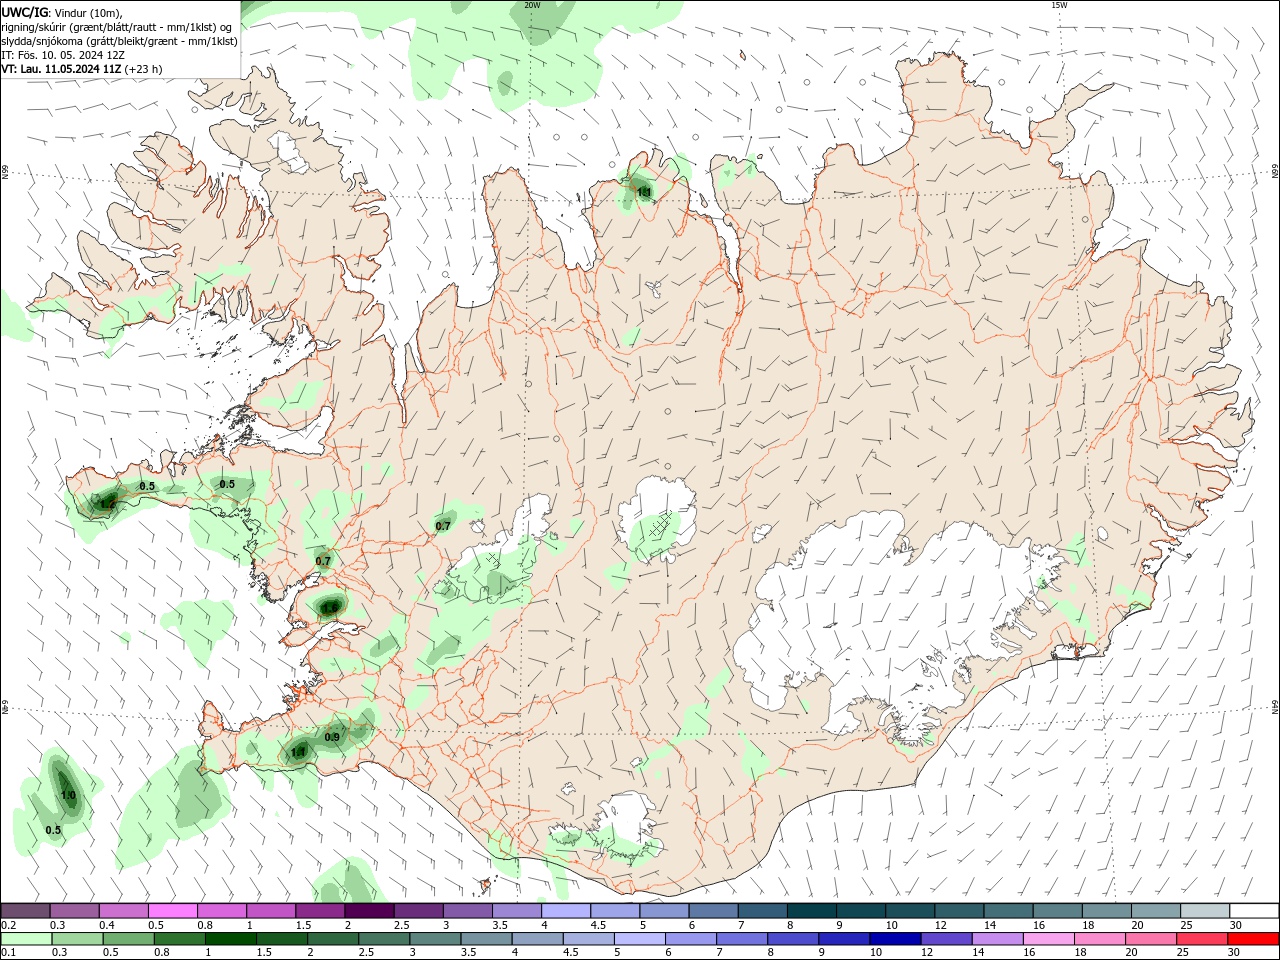Pick lower scale swatch starting at 0.5

click(128, 939)
